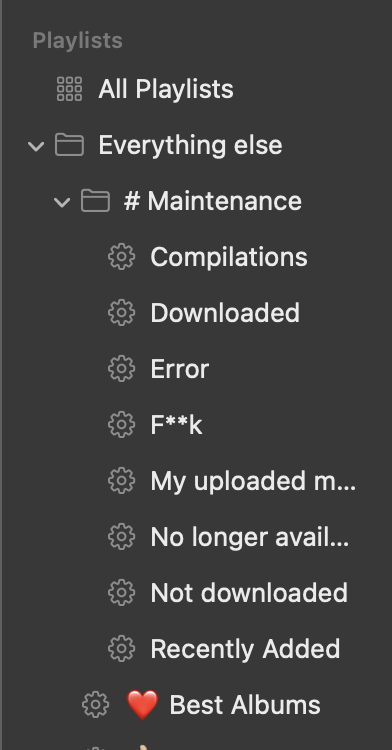
Task: Select the F**k playlist
Action: click(176, 424)
